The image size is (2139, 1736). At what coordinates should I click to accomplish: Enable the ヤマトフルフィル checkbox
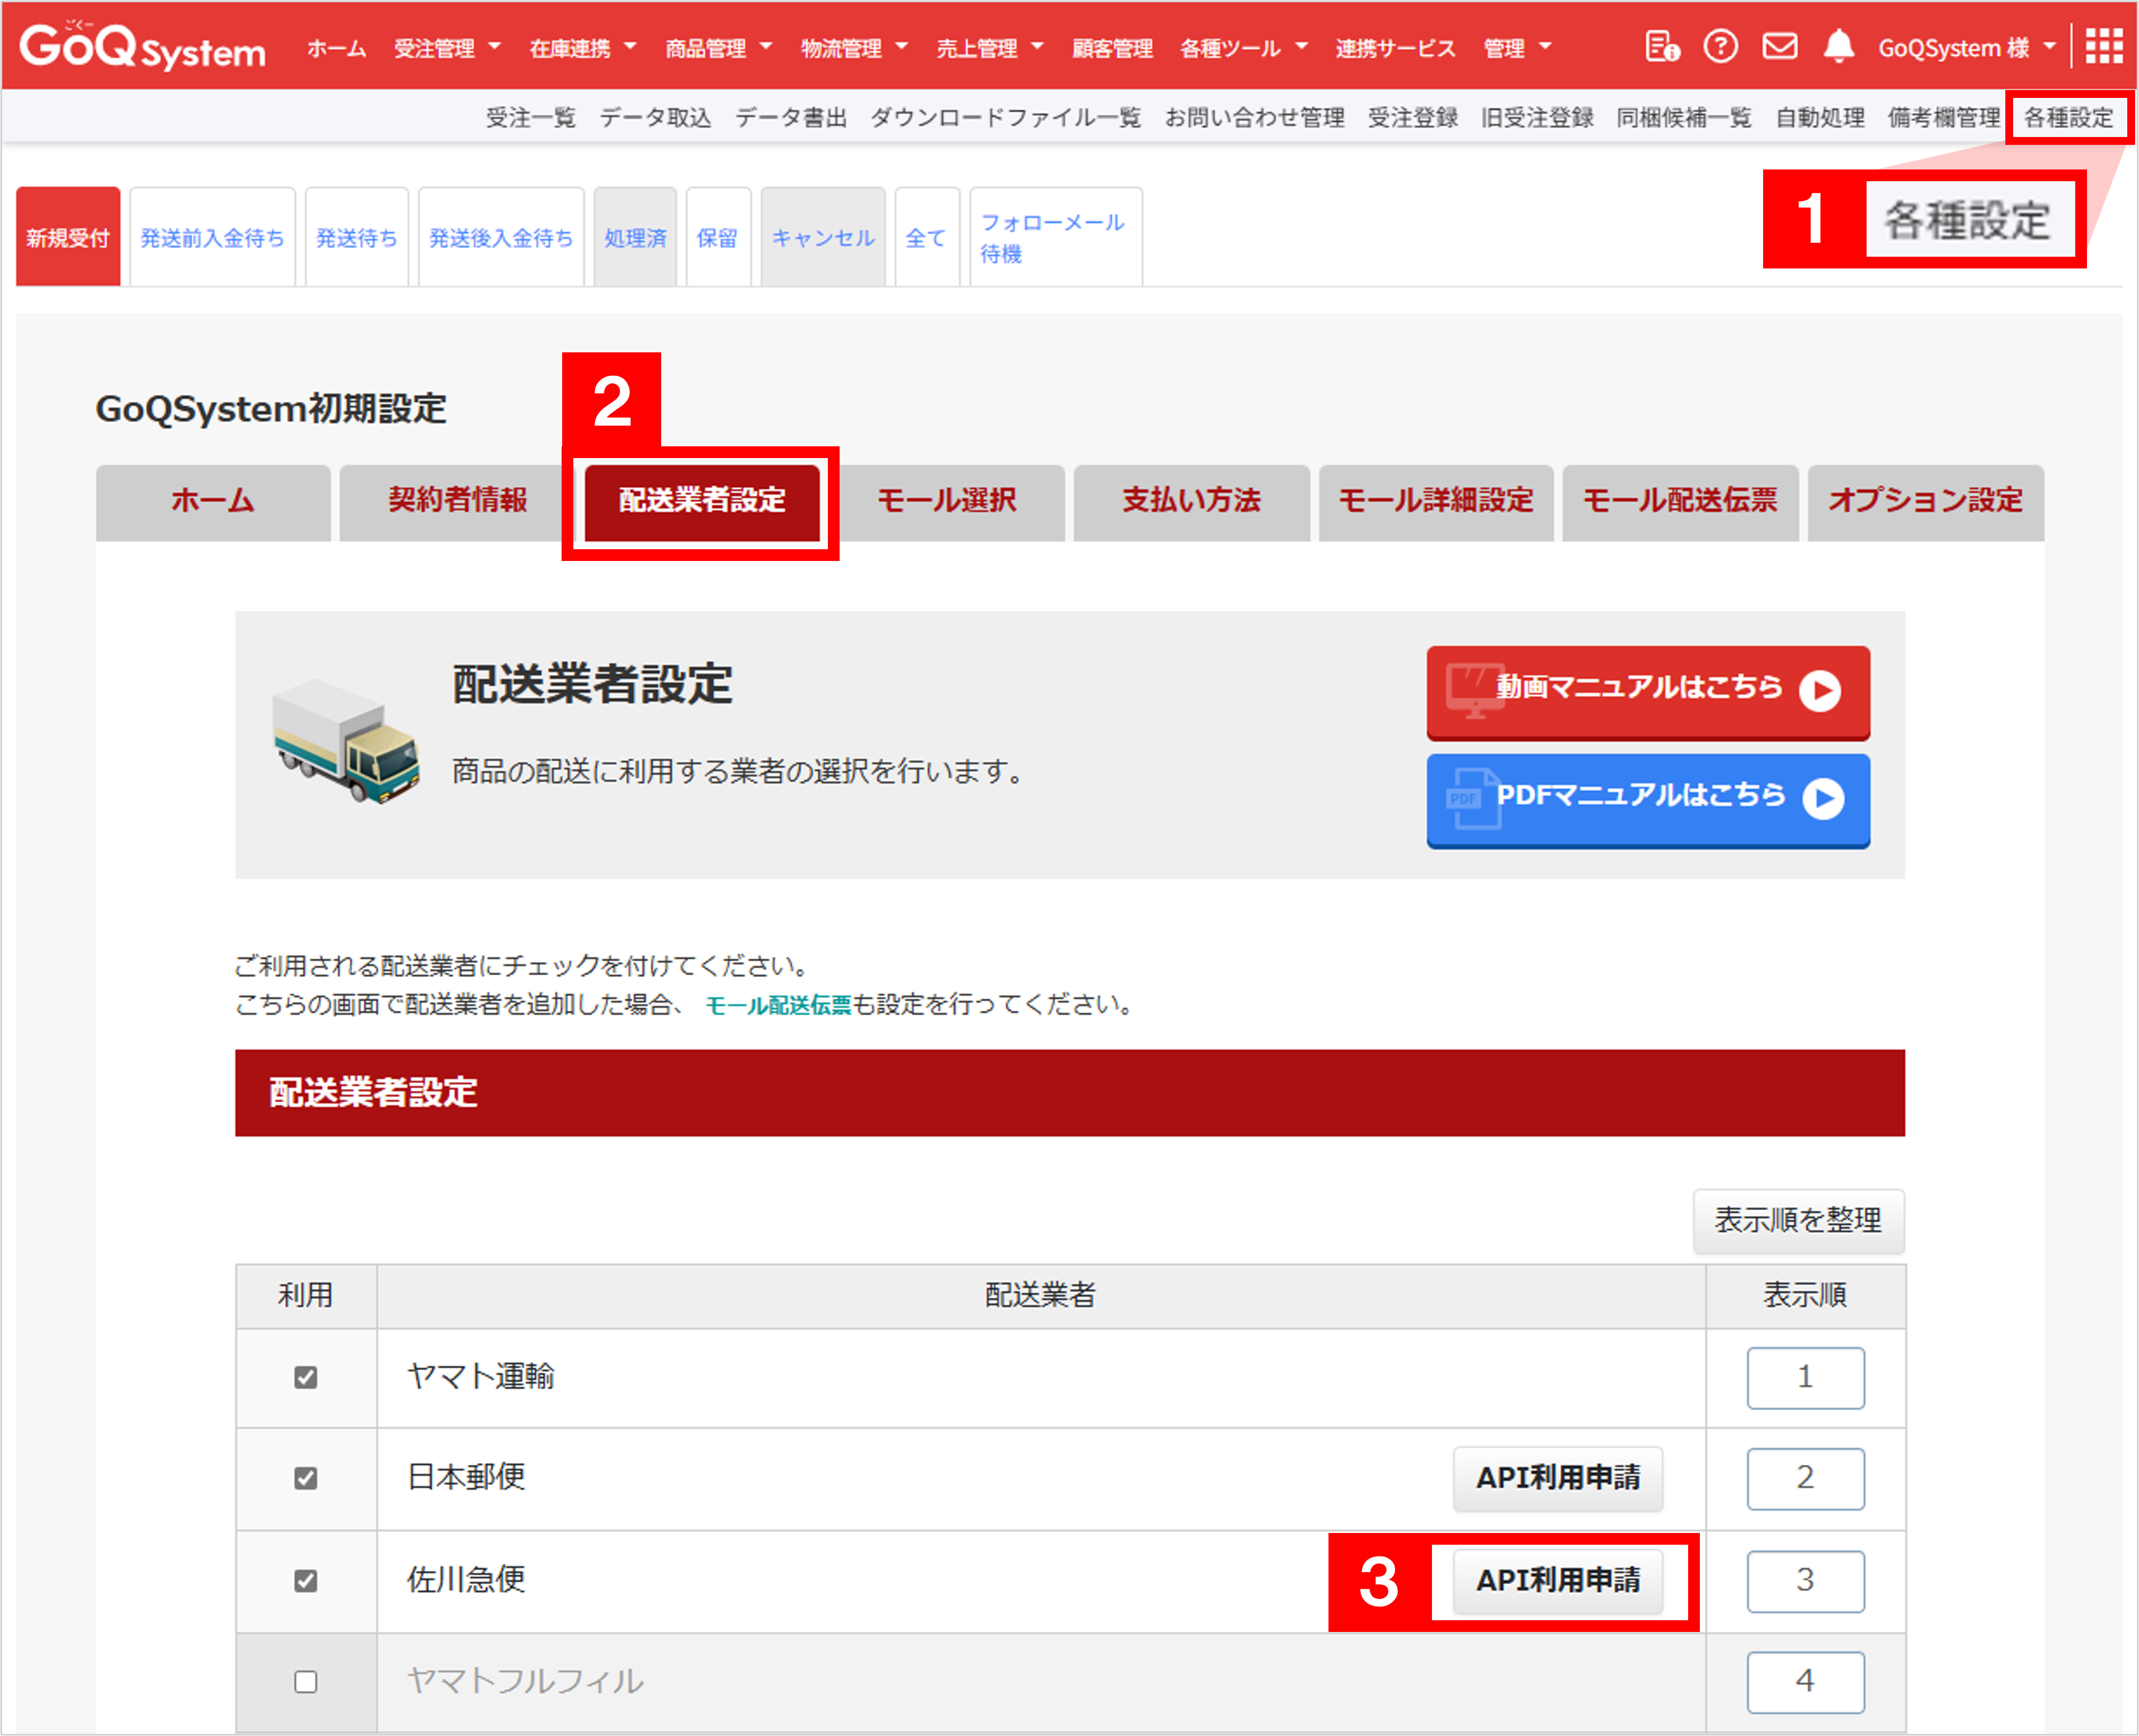pyautogui.click(x=306, y=1681)
